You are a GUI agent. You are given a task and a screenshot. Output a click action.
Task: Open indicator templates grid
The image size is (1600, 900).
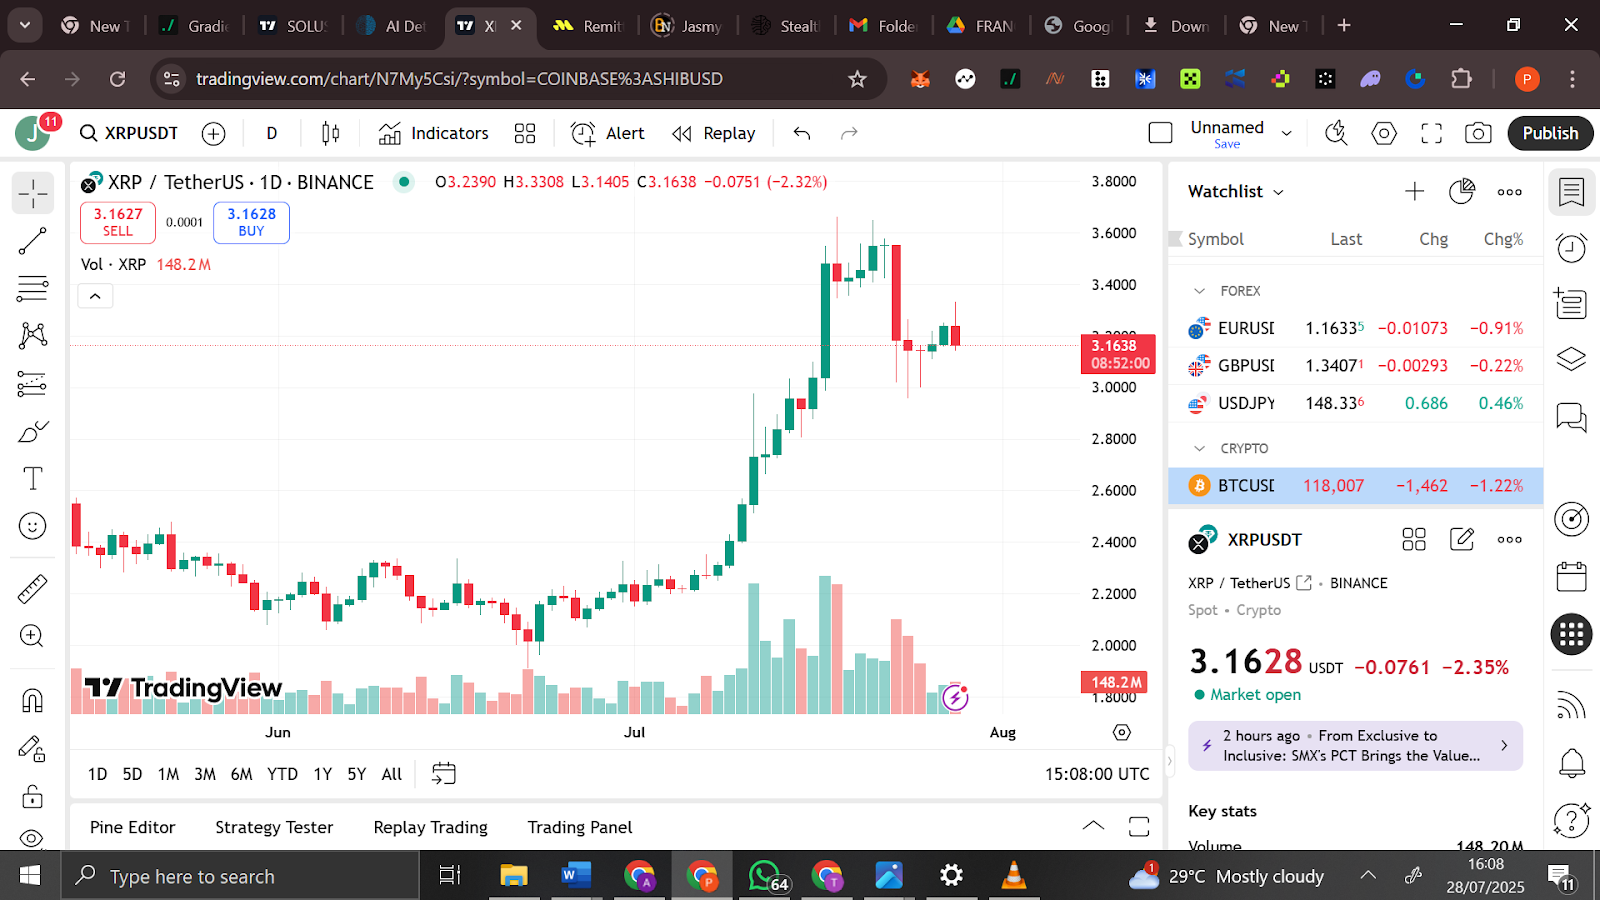coord(525,133)
